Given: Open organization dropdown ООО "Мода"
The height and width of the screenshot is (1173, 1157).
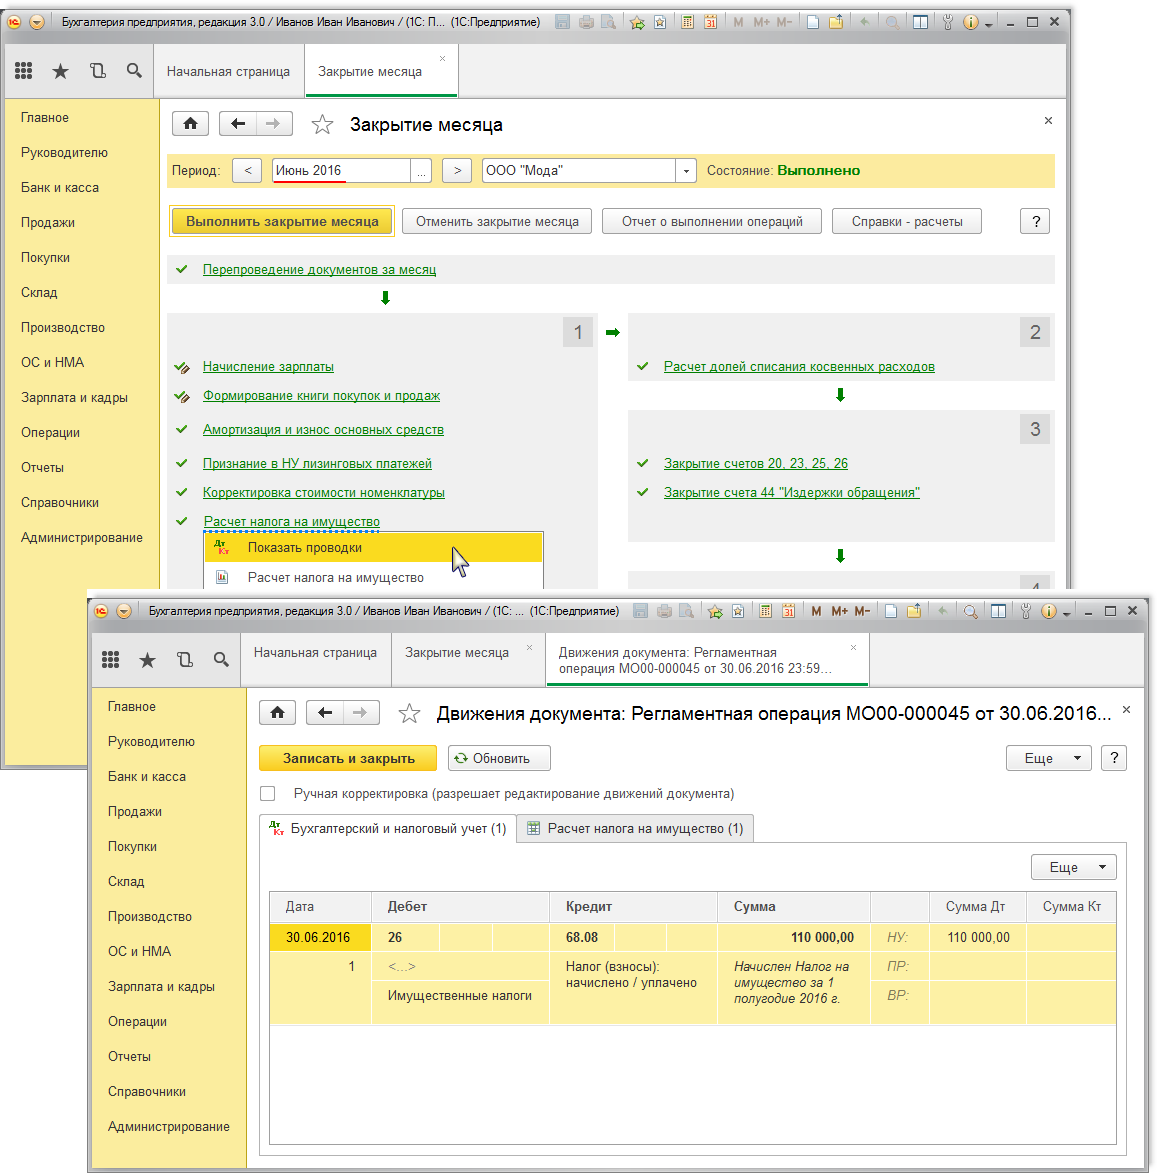Looking at the screenshot, I should (686, 171).
